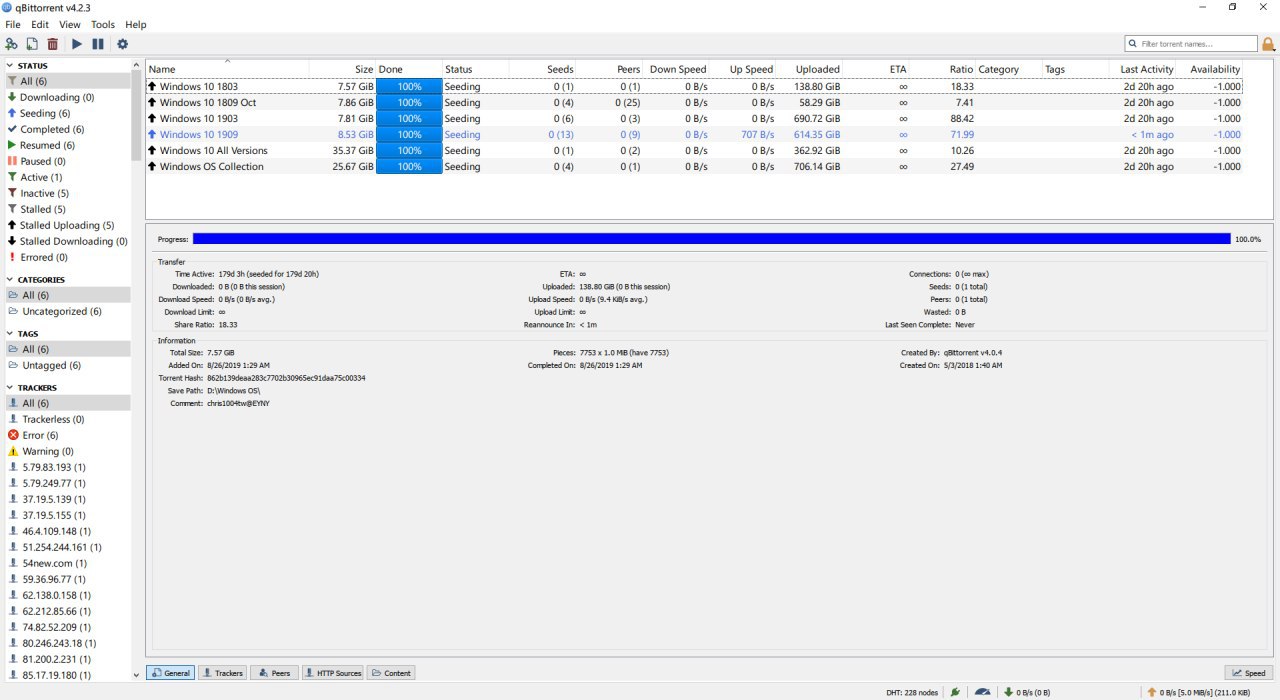Viewport: 1280px width, 700px height.
Task: Select the Completed (6) status filter
Action: click(52, 129)
